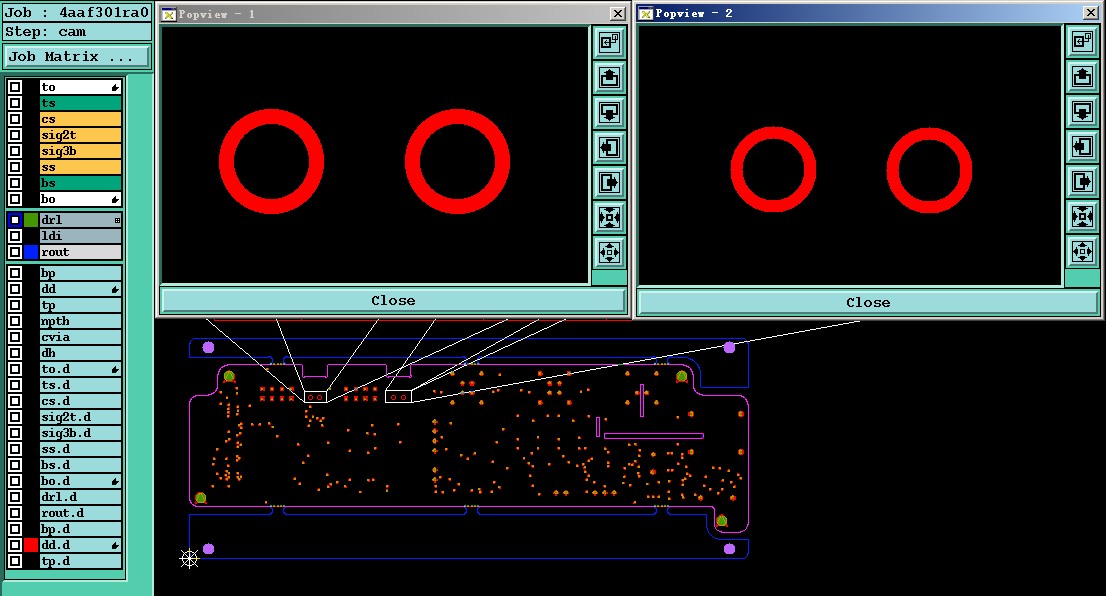Viewport: 1106px width, 596px height.
Task: Click red color swatch of dd.d layer
Action: pyautogui.click(x=31, y=545)
